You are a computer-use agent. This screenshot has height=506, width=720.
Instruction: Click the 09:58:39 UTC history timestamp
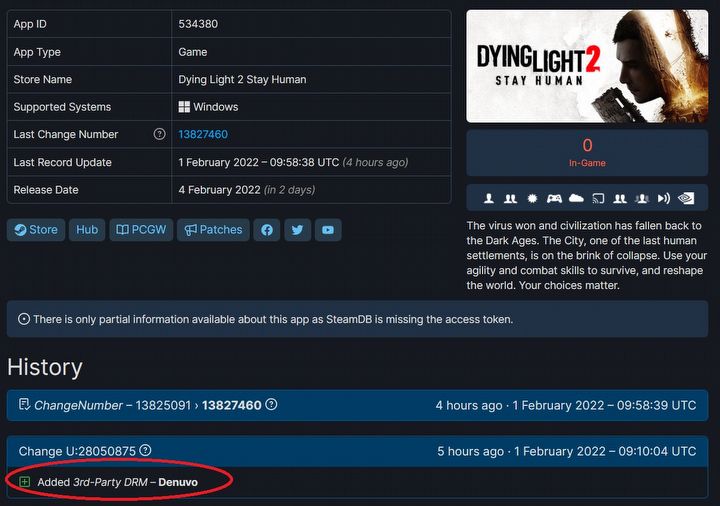[604, 405]
